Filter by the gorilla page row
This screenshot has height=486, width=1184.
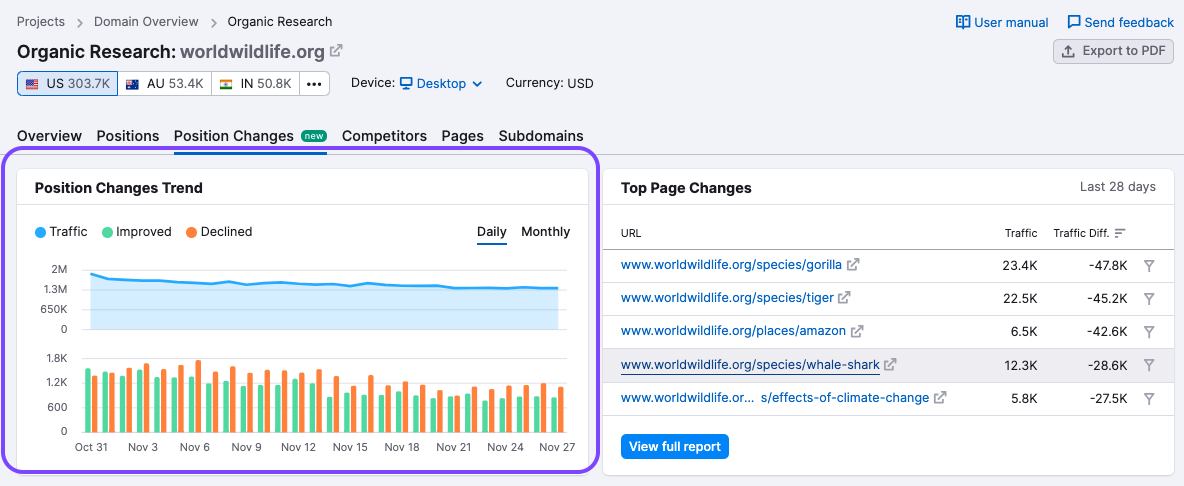1149,265
